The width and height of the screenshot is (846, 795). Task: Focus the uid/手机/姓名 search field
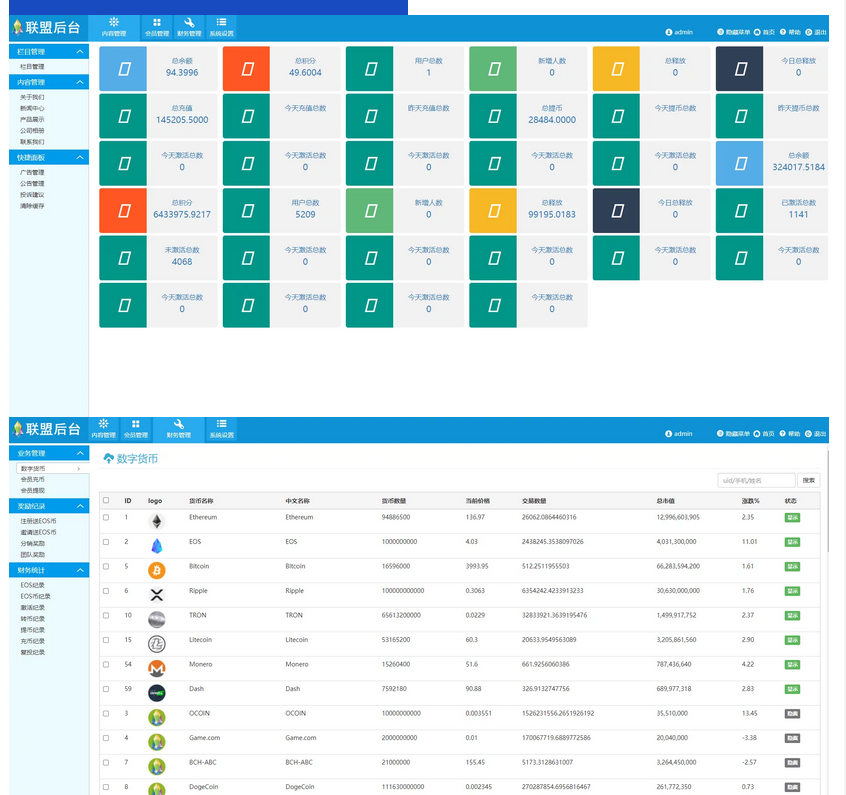756,480
